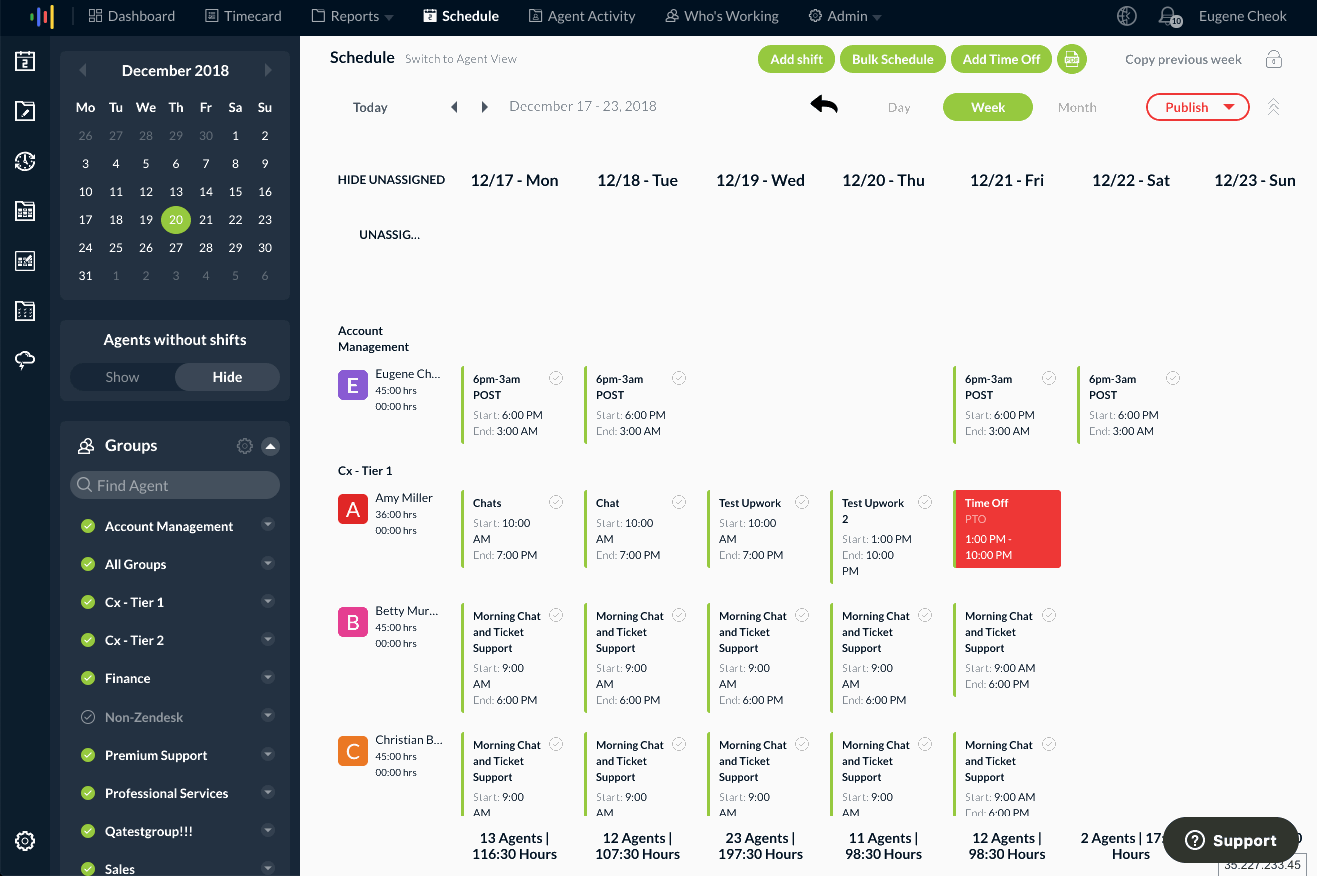Click Amy Miller's red A avatar

(353, 509)
